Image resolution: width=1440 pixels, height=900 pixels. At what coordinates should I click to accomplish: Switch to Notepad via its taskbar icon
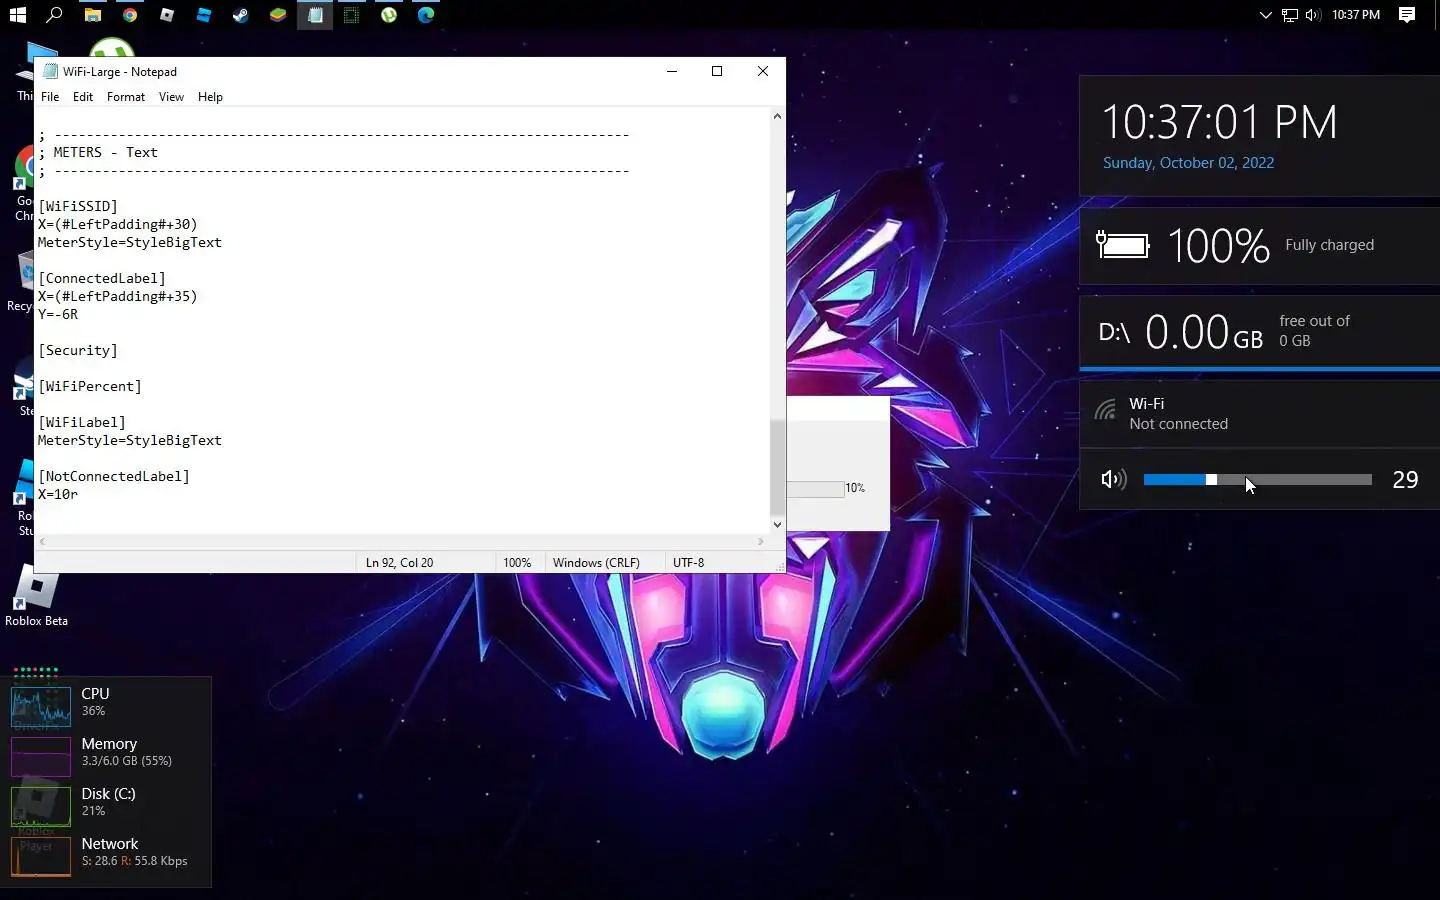[x=315, y=15]
